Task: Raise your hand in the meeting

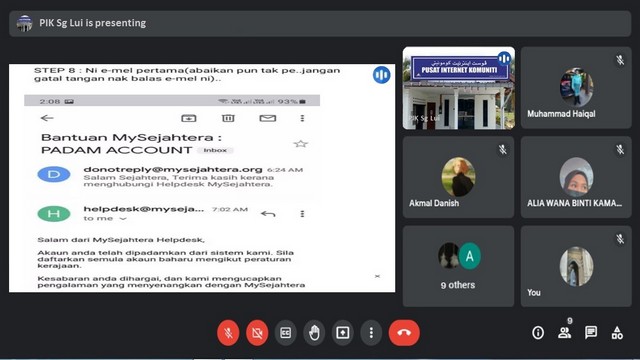Action: 314,333
